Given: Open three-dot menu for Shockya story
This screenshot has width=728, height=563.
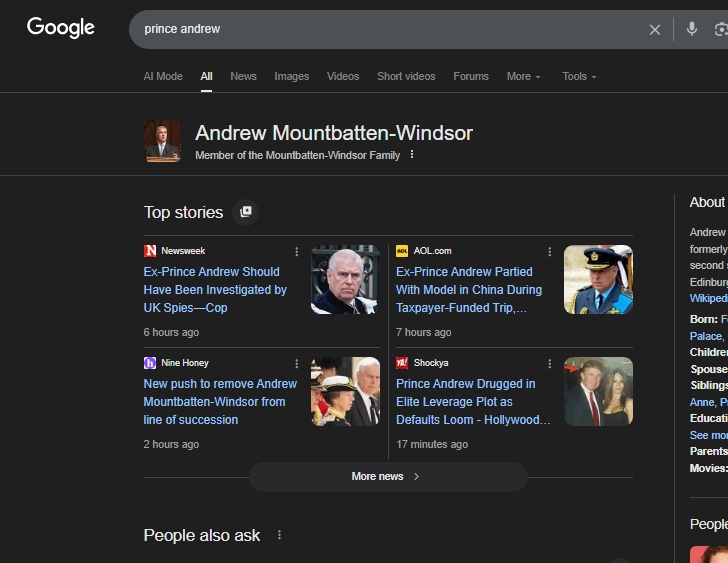Looking at the screenshot, I should click(549, 363).
